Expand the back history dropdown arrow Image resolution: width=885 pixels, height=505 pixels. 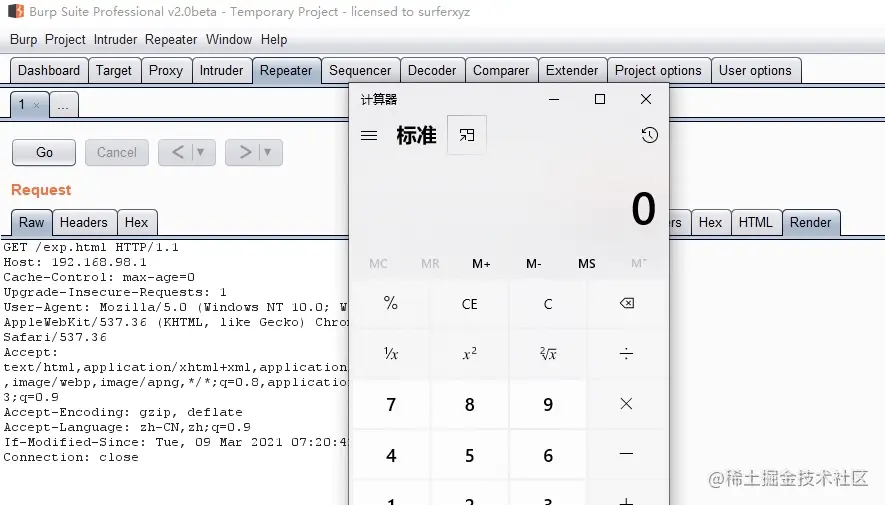[200, 152]
